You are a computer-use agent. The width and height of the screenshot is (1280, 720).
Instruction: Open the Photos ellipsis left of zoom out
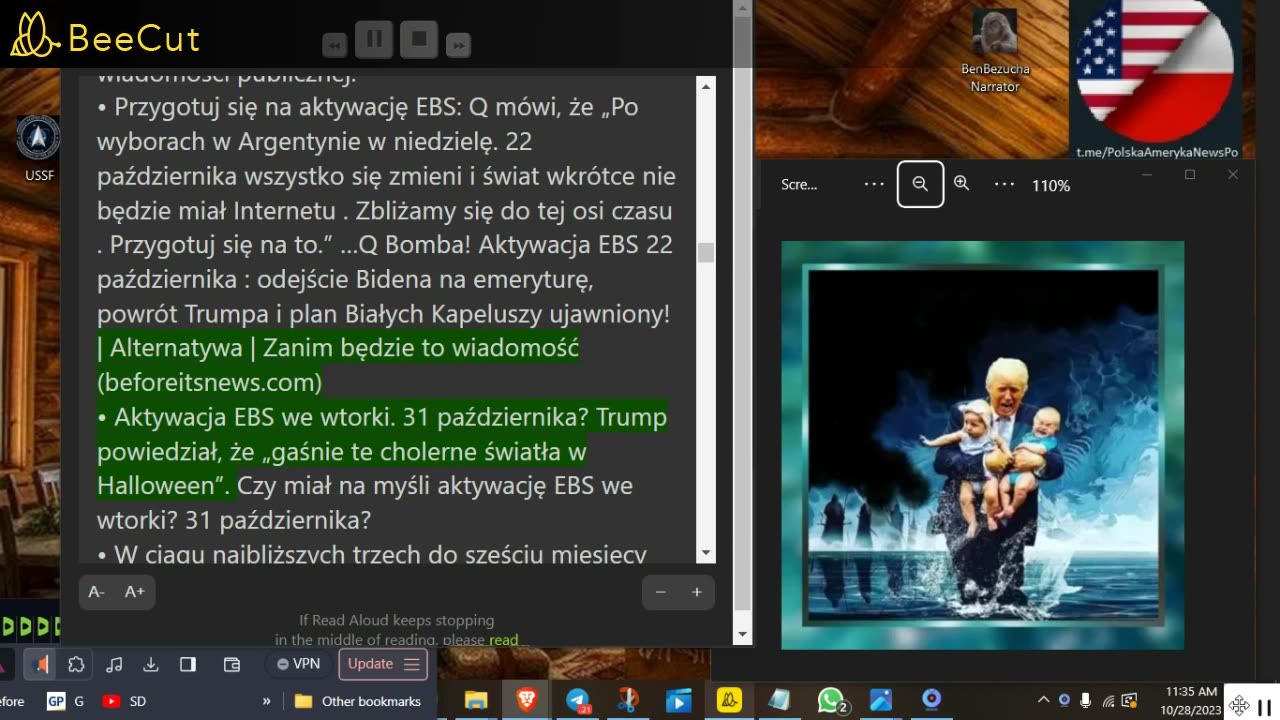coord(874,184)
